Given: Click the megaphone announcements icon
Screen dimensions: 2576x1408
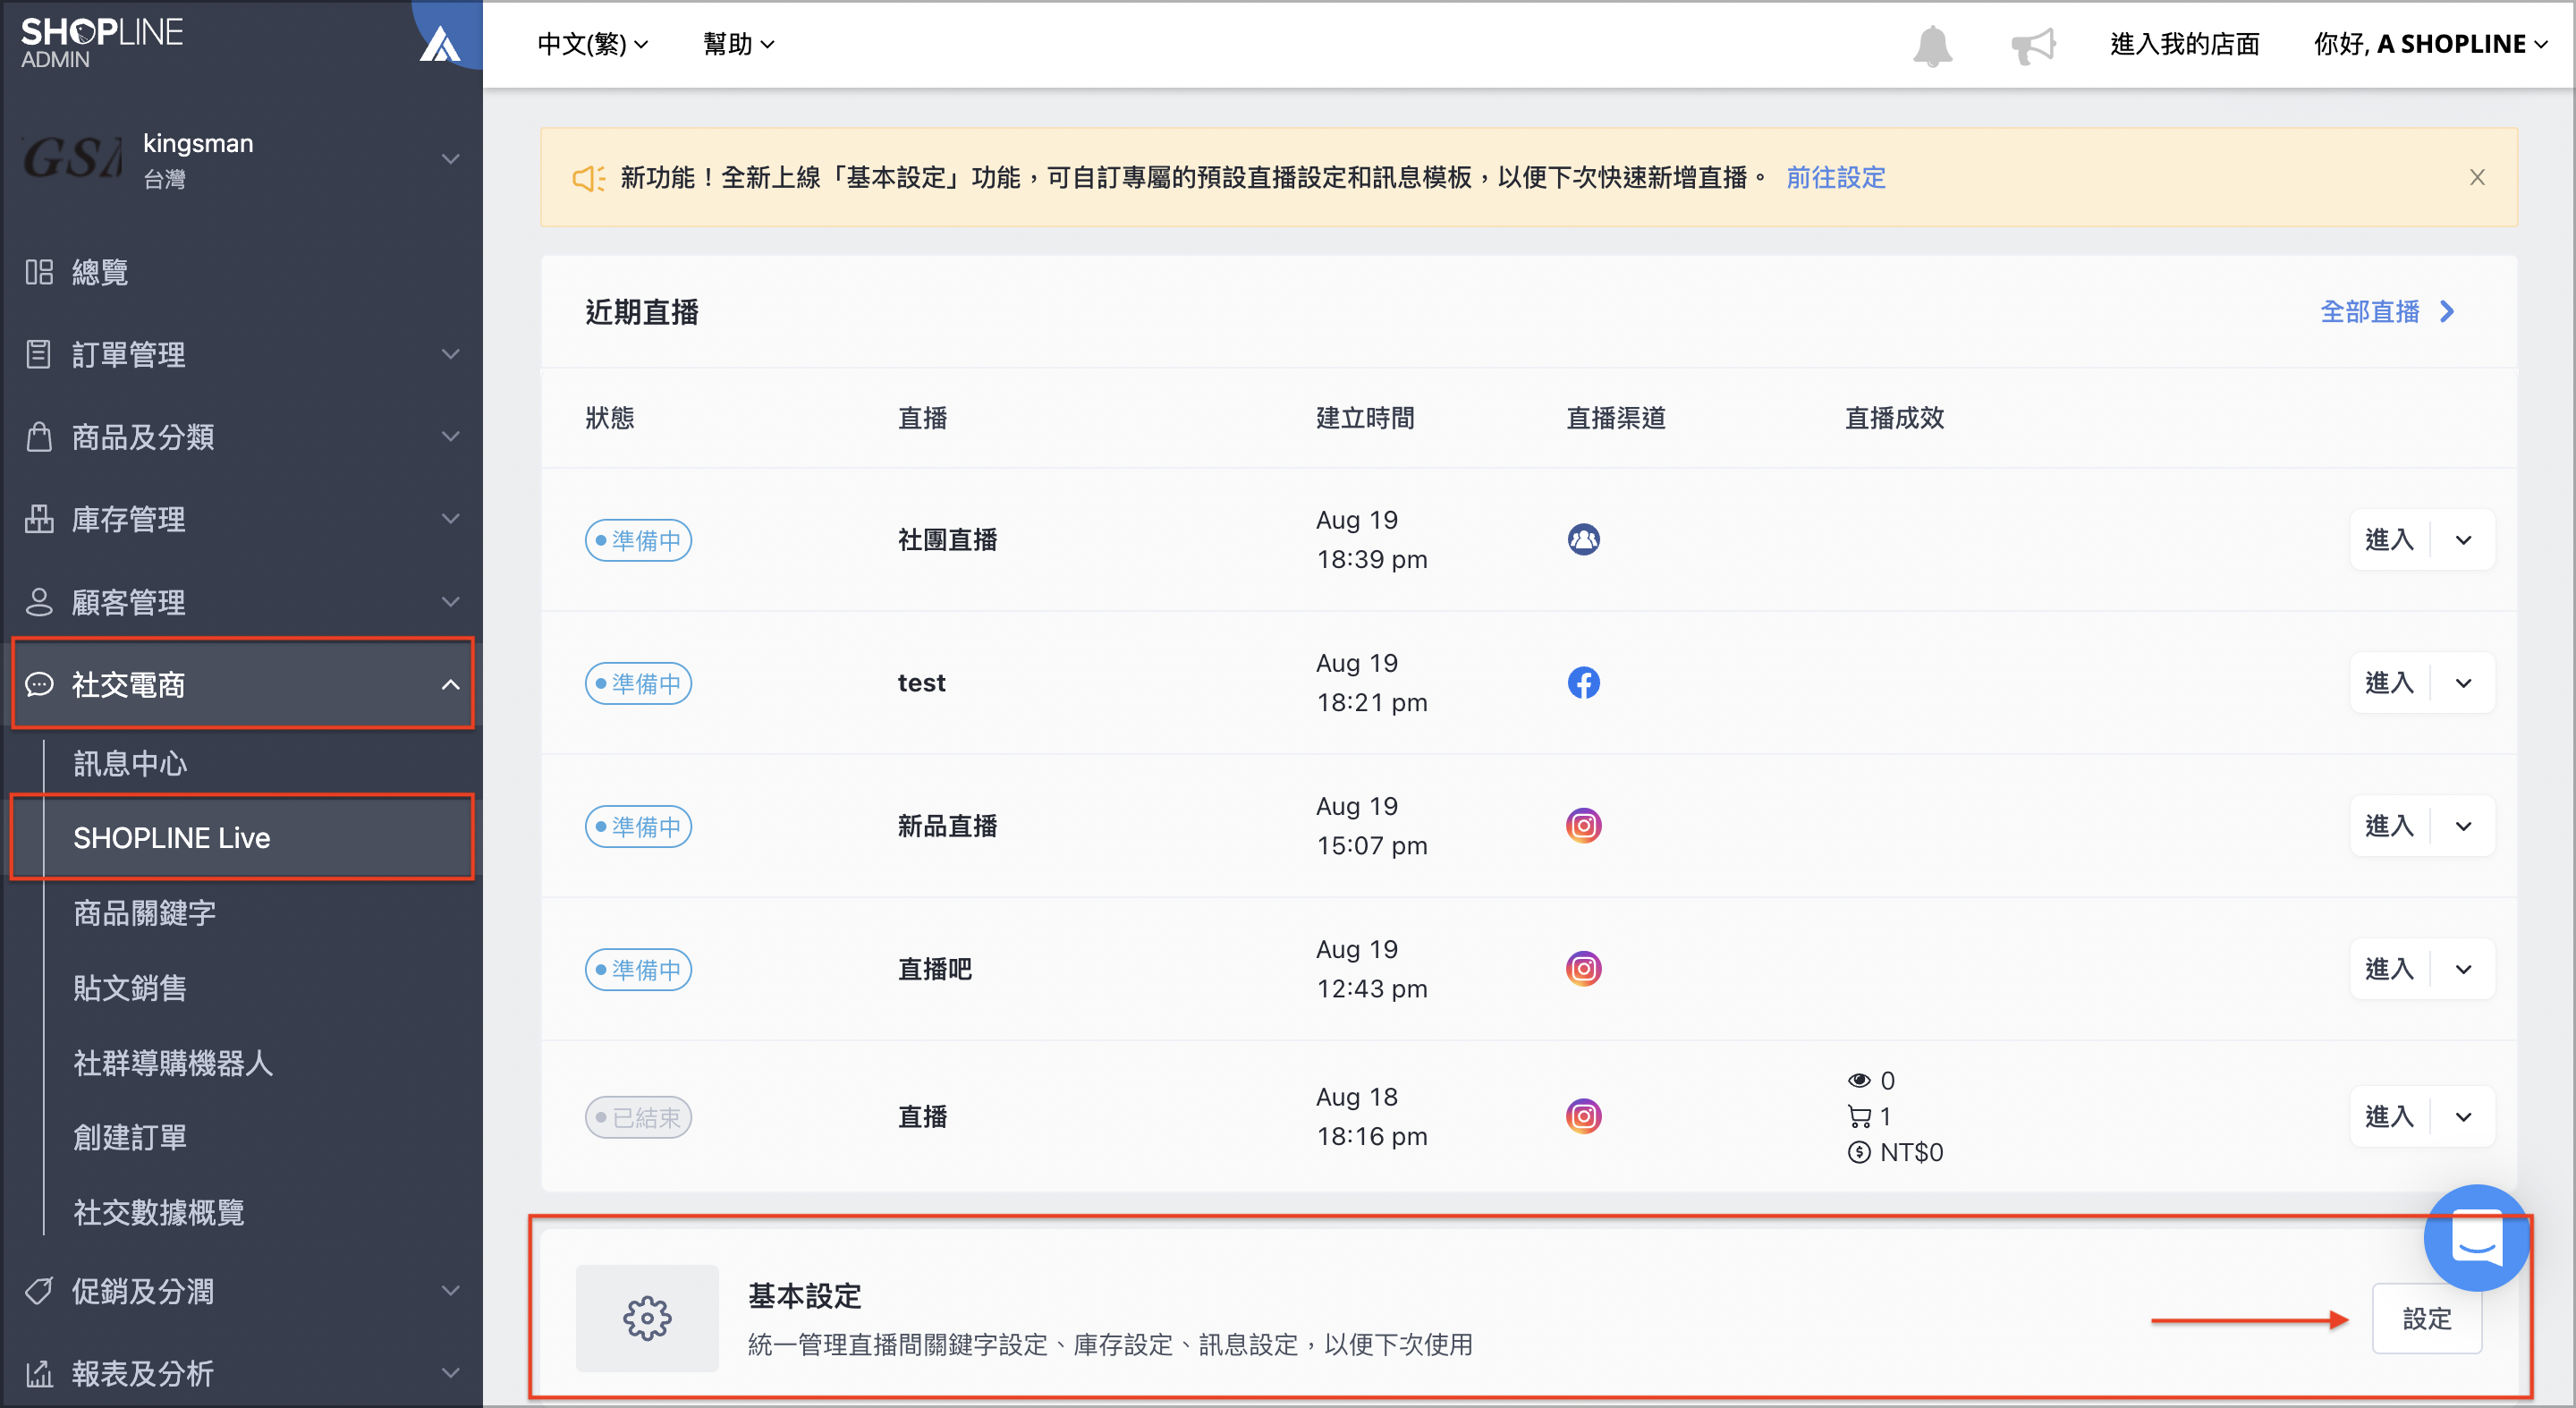Looking at the screenshot, I should tap(2033, 44).
